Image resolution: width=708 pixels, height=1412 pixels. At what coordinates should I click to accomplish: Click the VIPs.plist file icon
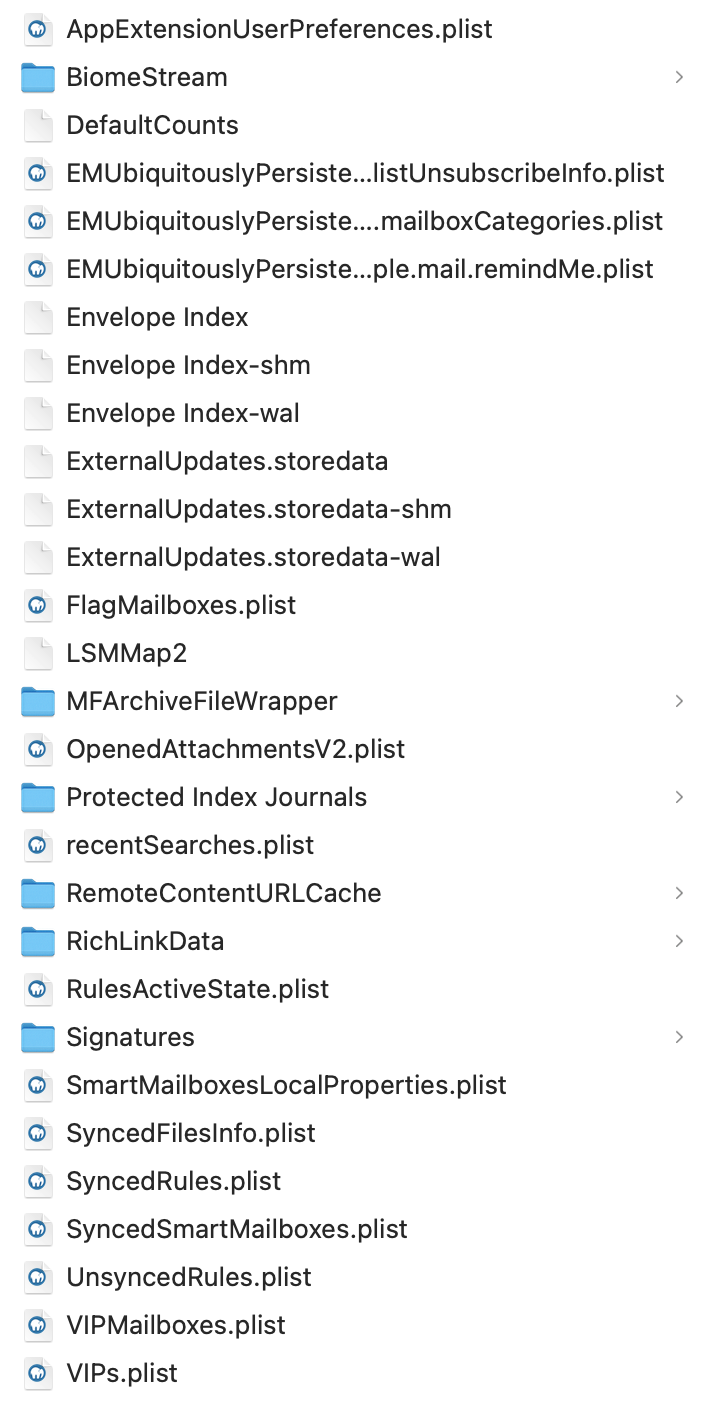38,1373
